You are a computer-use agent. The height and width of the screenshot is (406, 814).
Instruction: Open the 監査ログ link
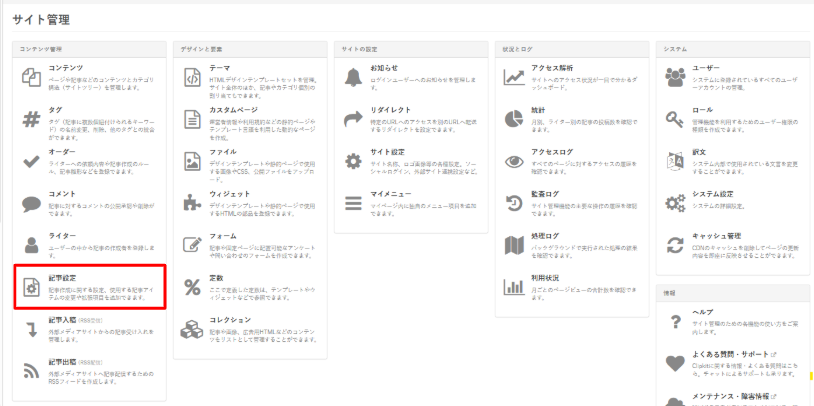[546, 194]
